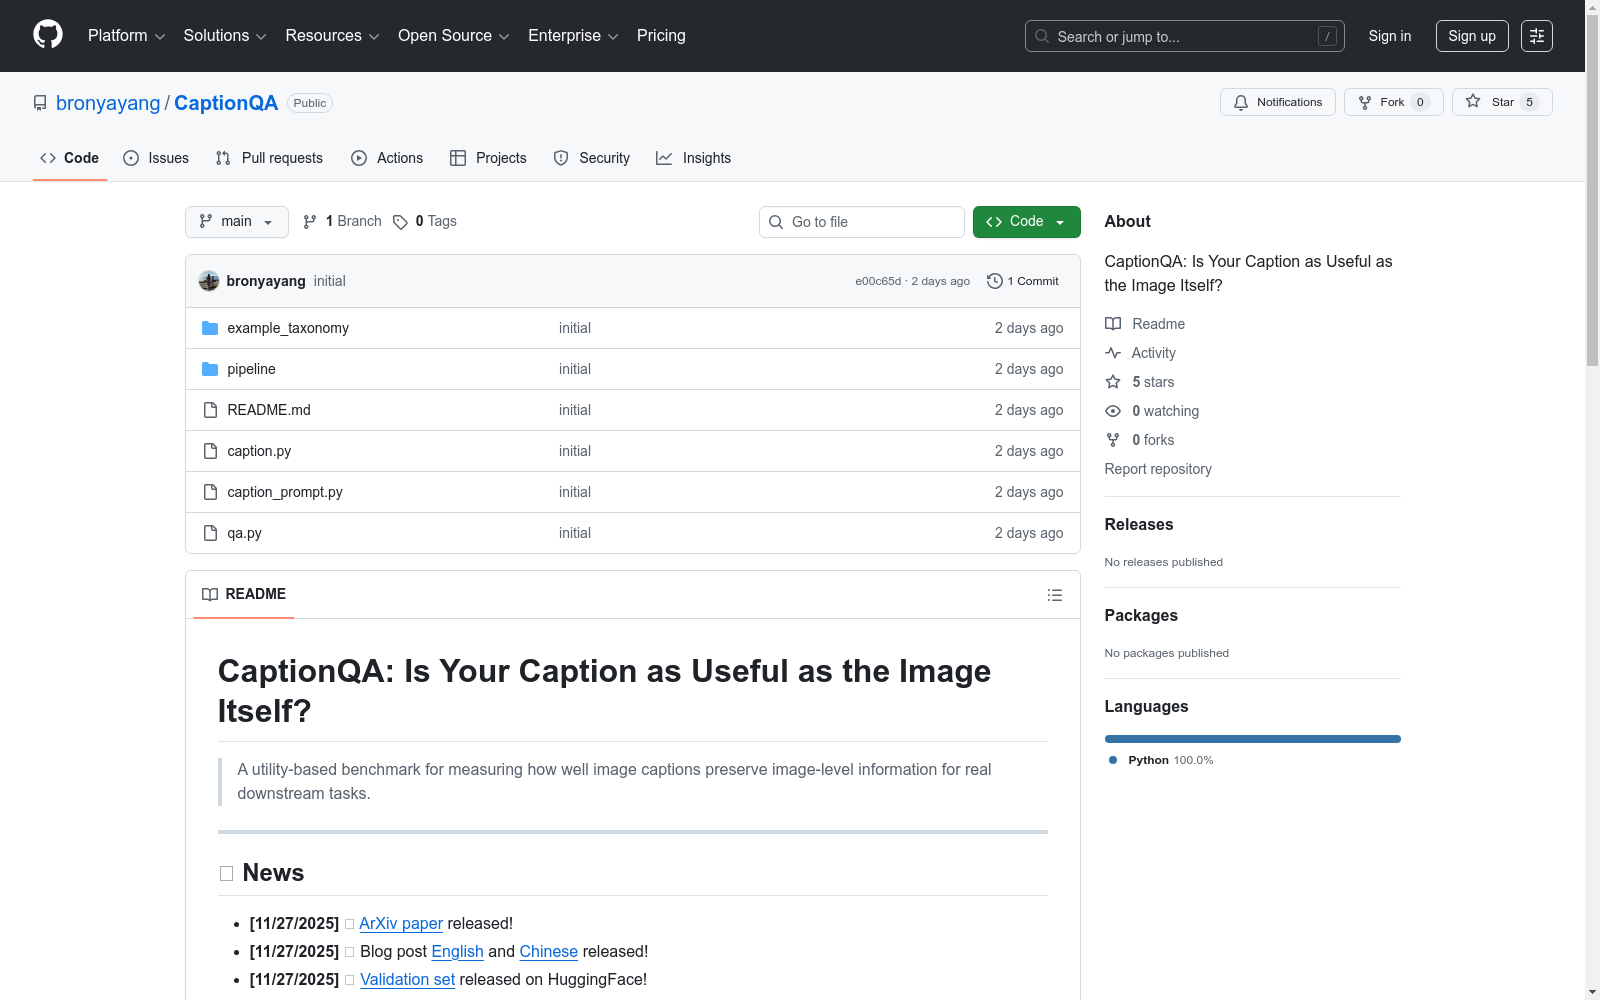The width and height of the screenshot is (1600, 1000).
Task: Click the bell icon in Notifications button
Action: point(1241,102)
